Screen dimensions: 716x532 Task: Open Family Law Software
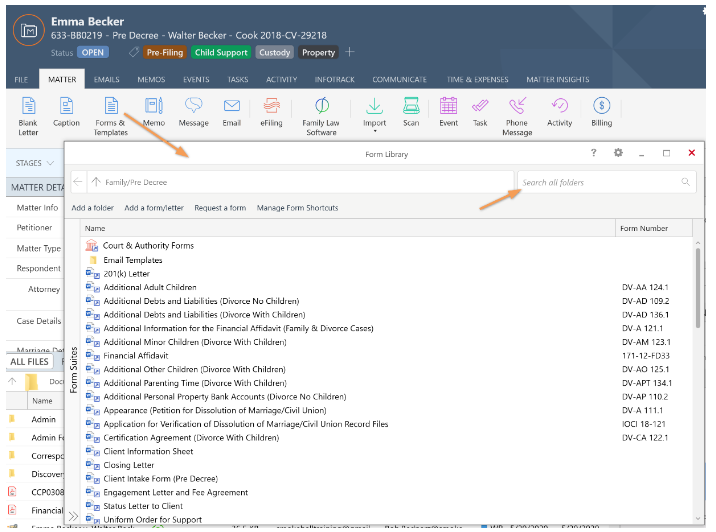coord(321,116)
